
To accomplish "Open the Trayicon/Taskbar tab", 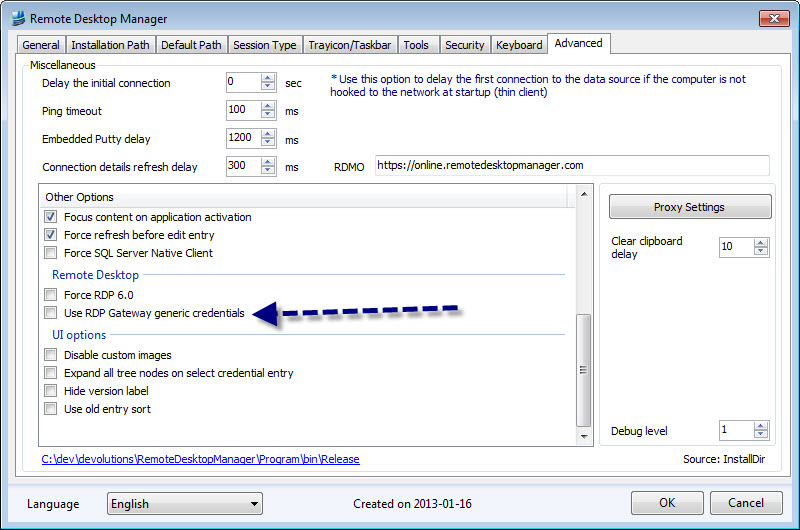I will (349, 45).
